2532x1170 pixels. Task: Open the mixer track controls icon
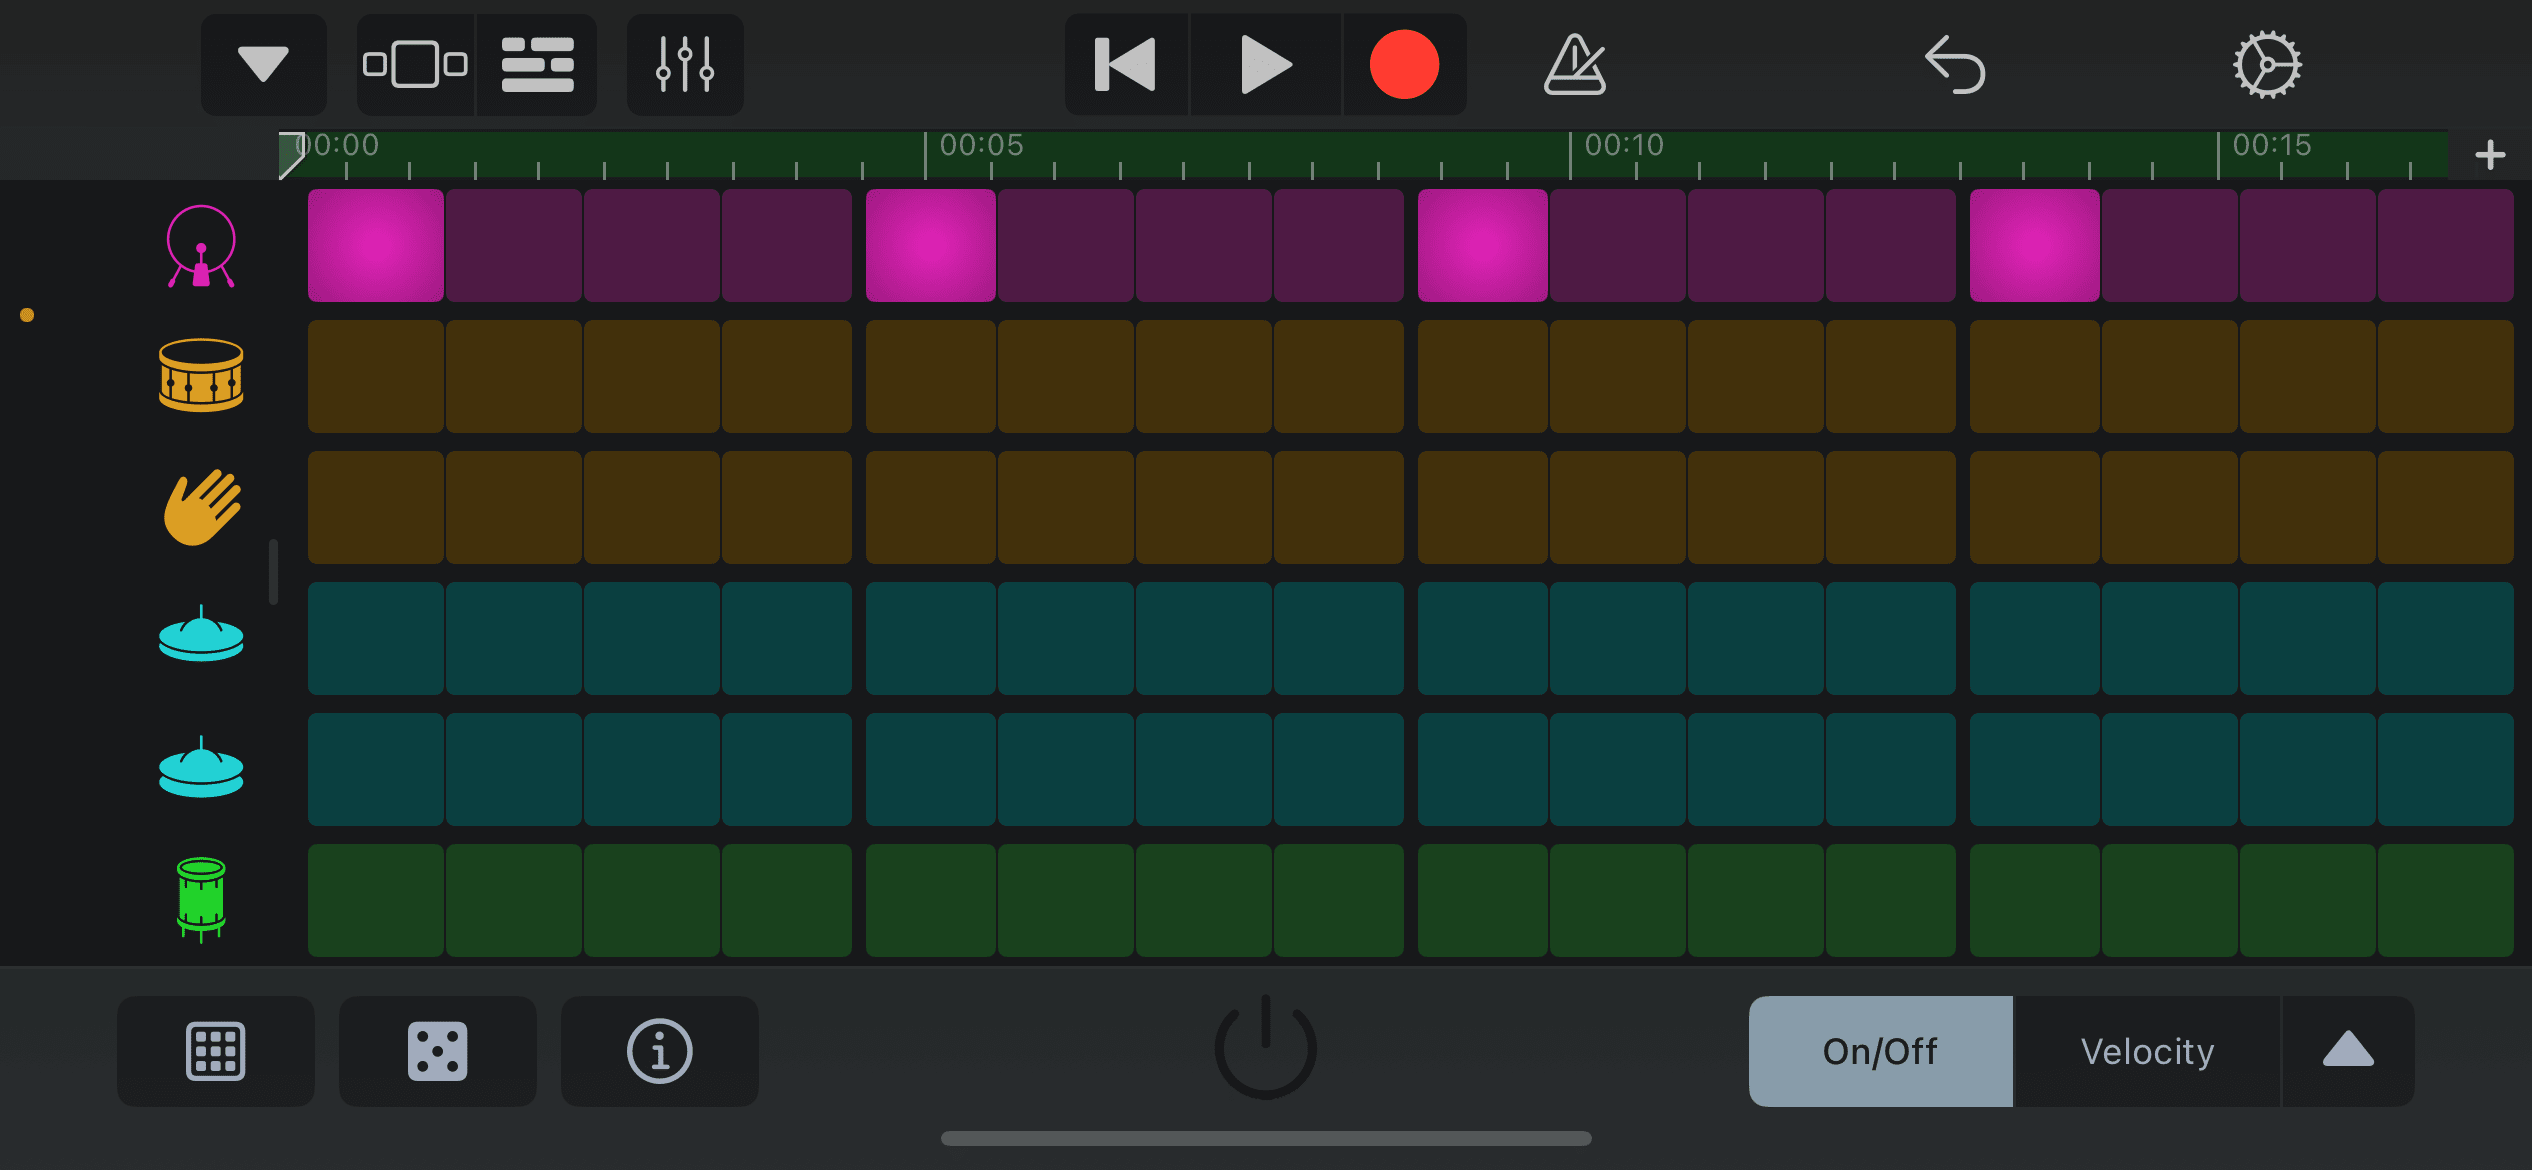685,65
